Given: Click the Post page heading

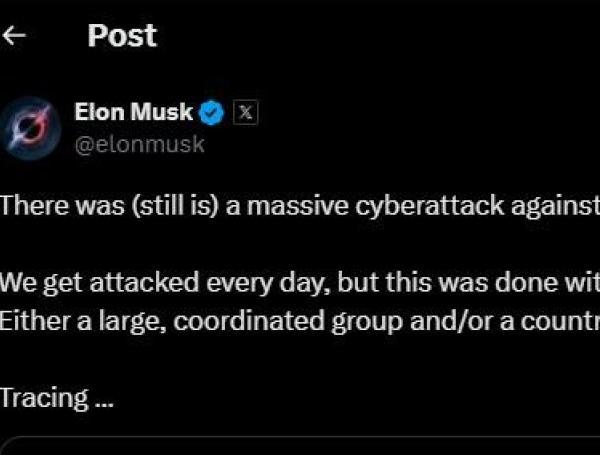Looking at the screenshot, I should click(122, 36).
